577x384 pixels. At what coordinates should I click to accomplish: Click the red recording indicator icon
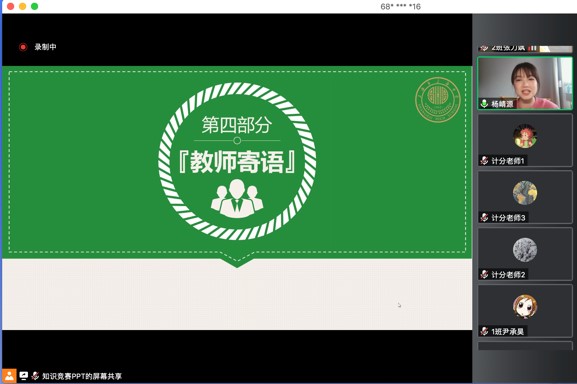pyautogui.click(x=23, y=47)
